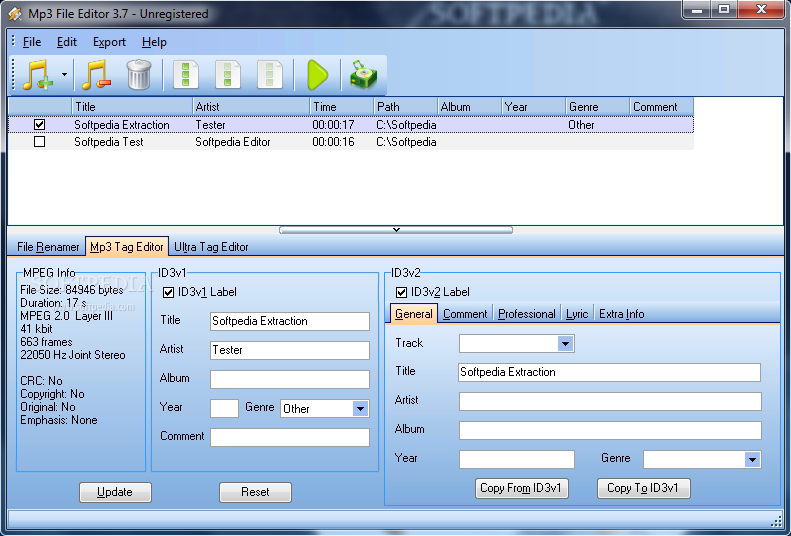Uncheck the Softpedia Extraction row checkbox
This screenshot has width=791, height=536.
[39, 125]
